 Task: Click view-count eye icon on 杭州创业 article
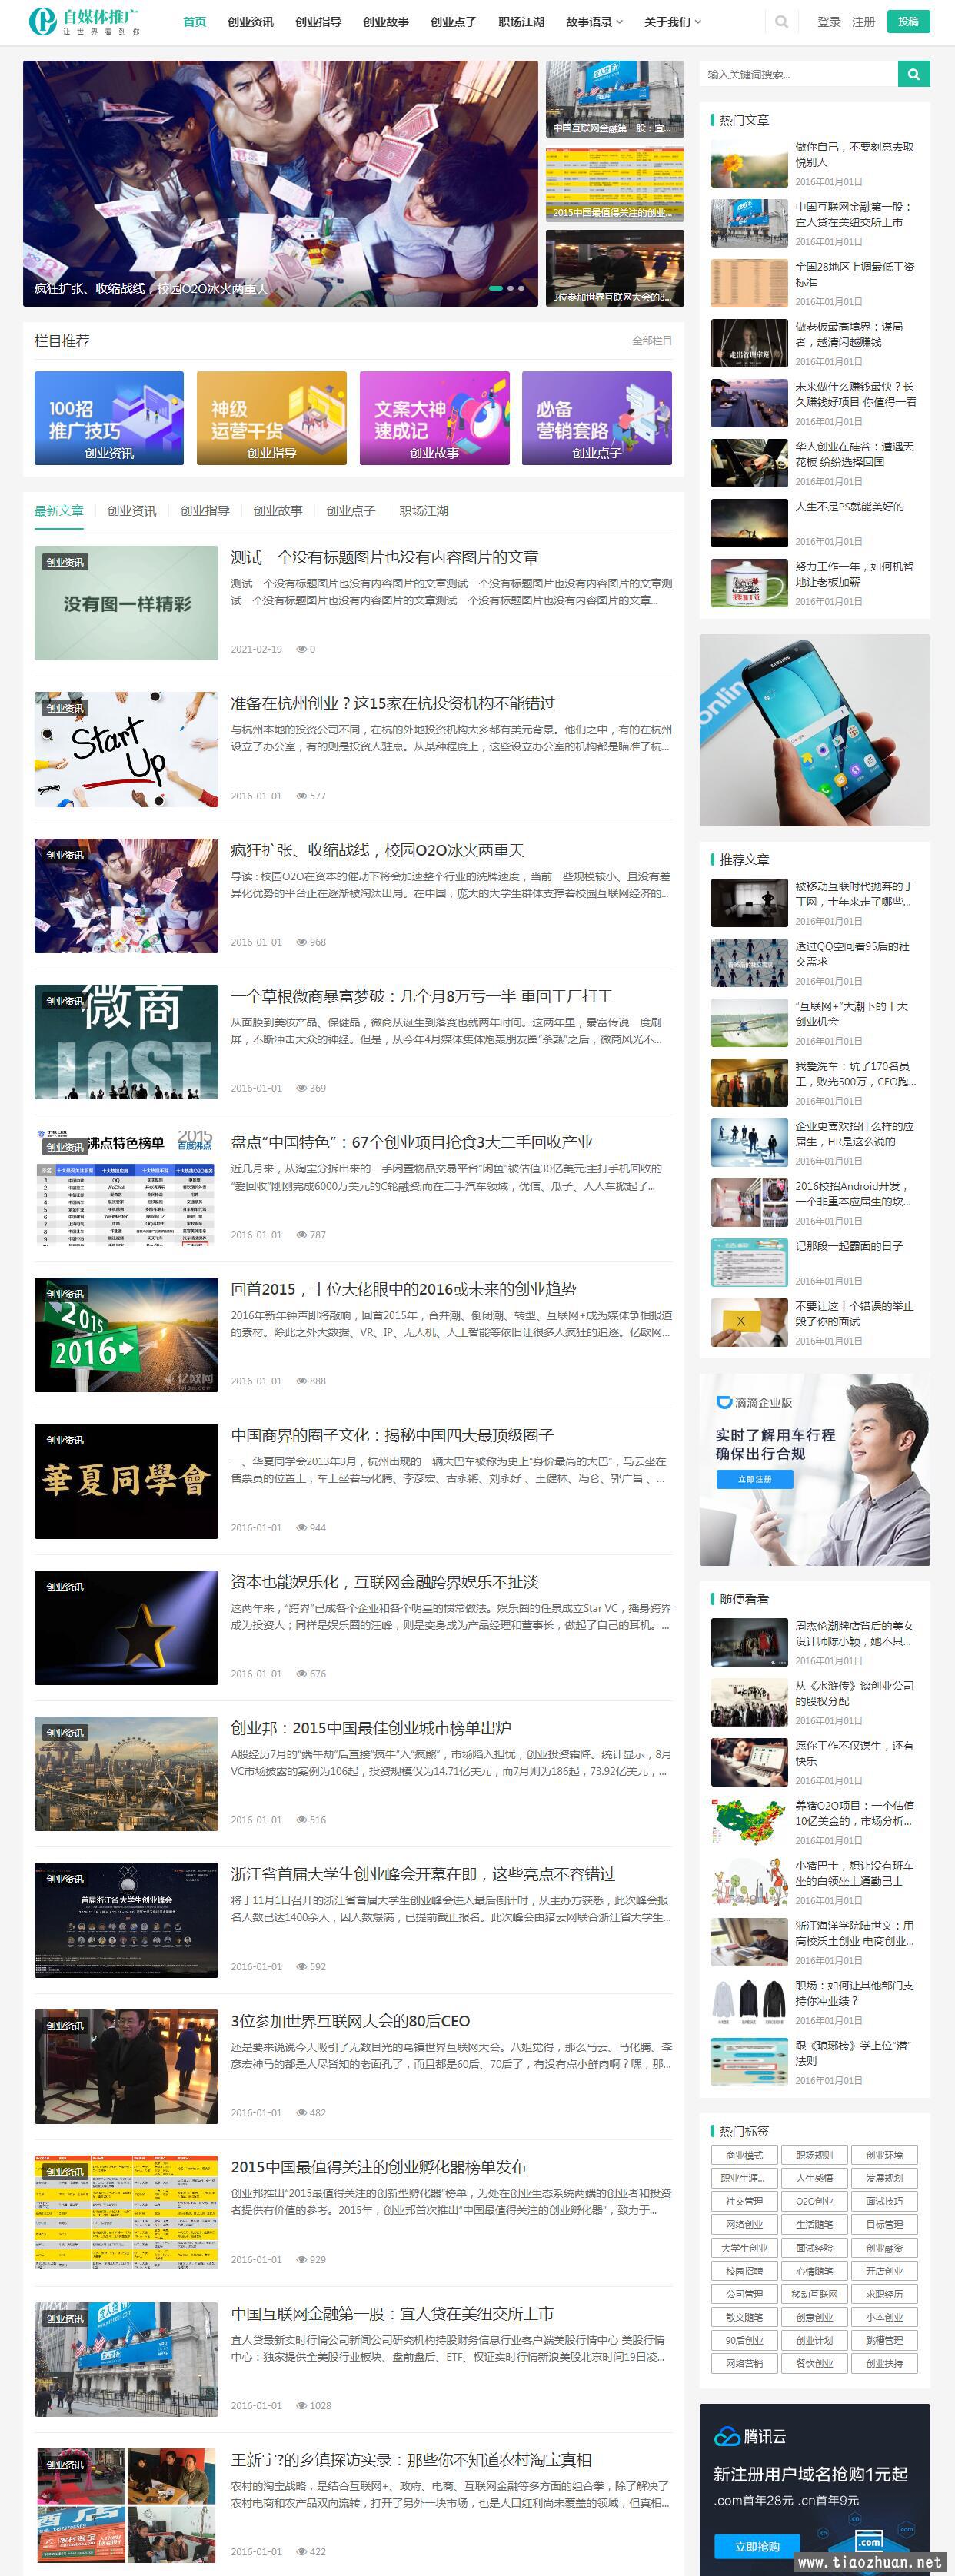(x=301, y=796)
